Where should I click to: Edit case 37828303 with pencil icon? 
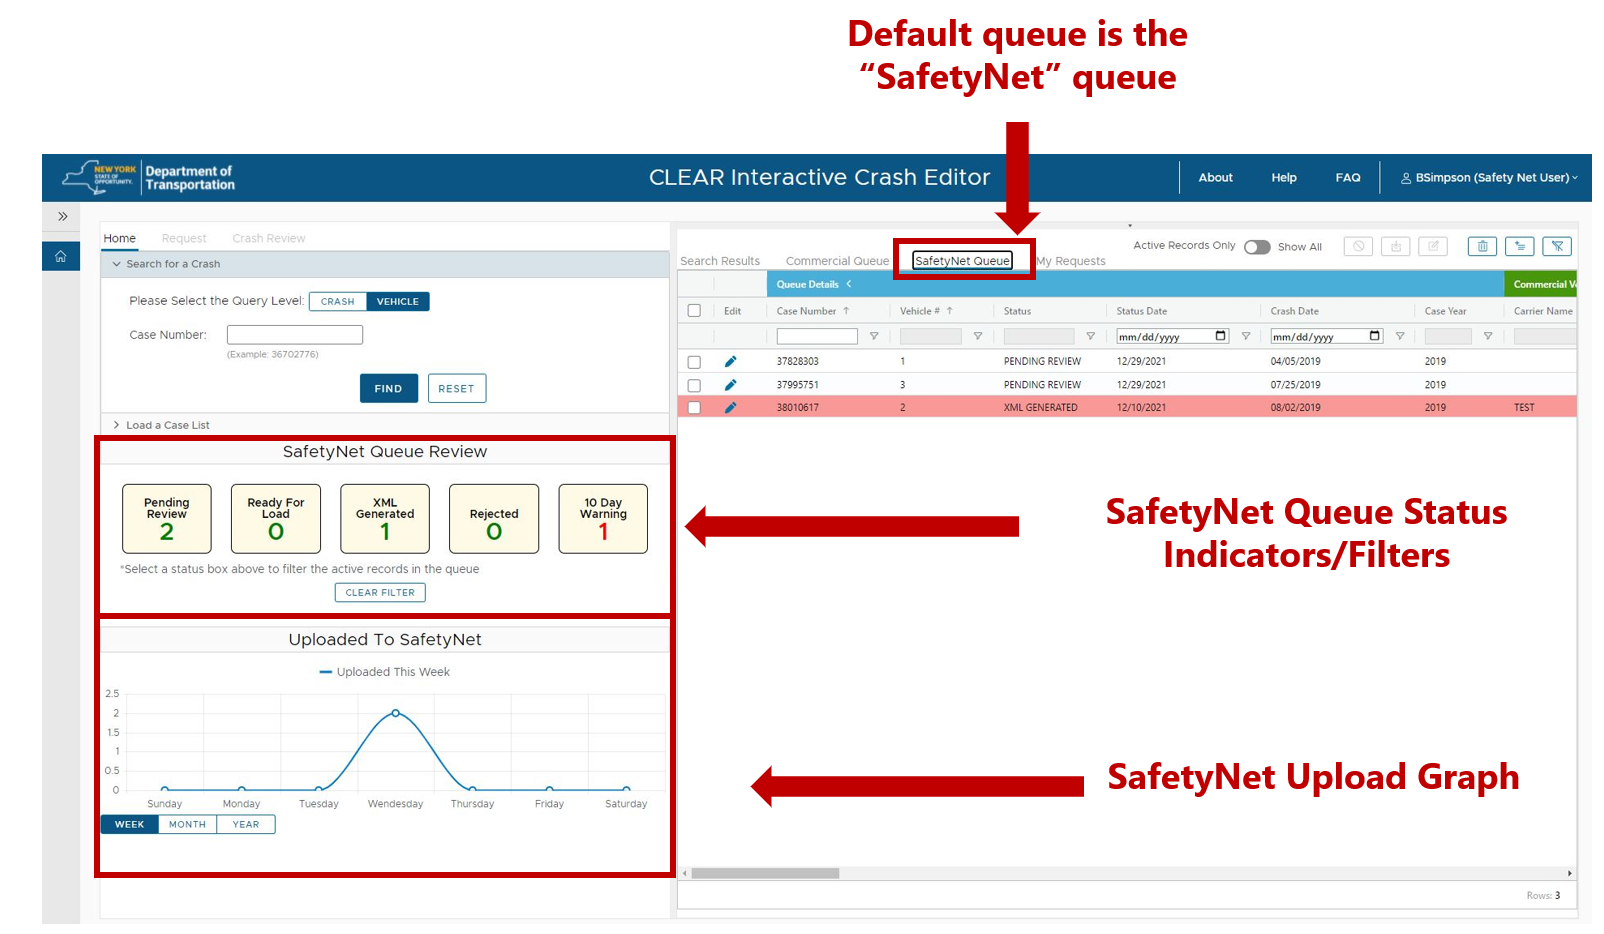731,361
